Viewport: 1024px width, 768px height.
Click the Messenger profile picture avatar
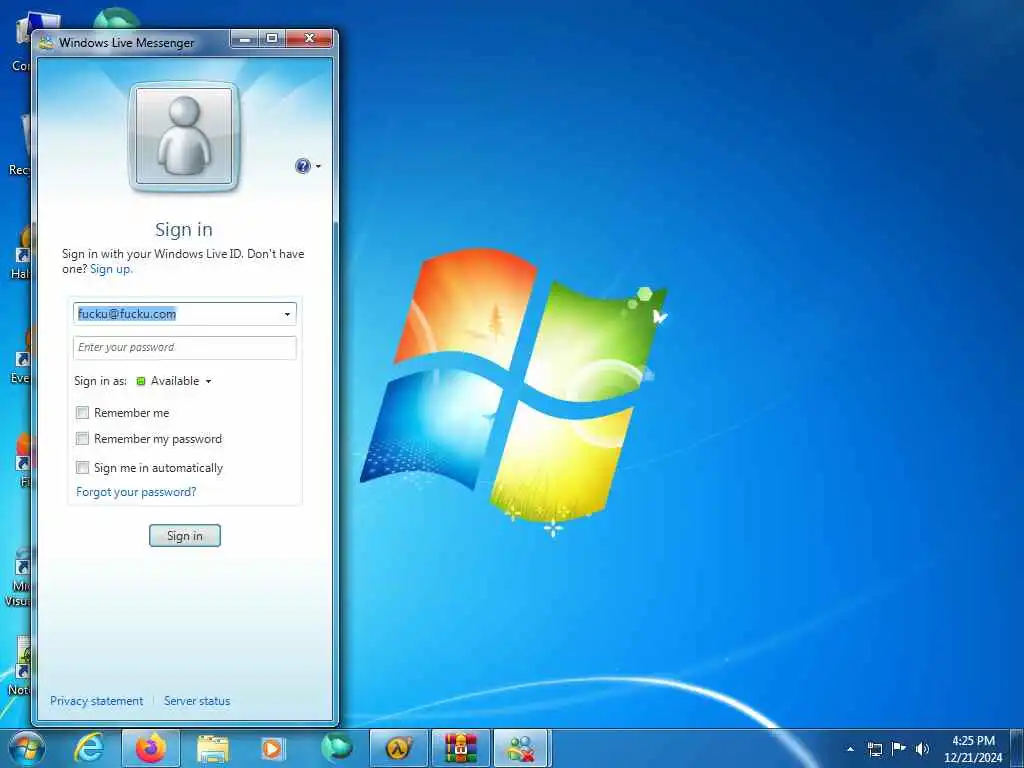pos(184,136)
